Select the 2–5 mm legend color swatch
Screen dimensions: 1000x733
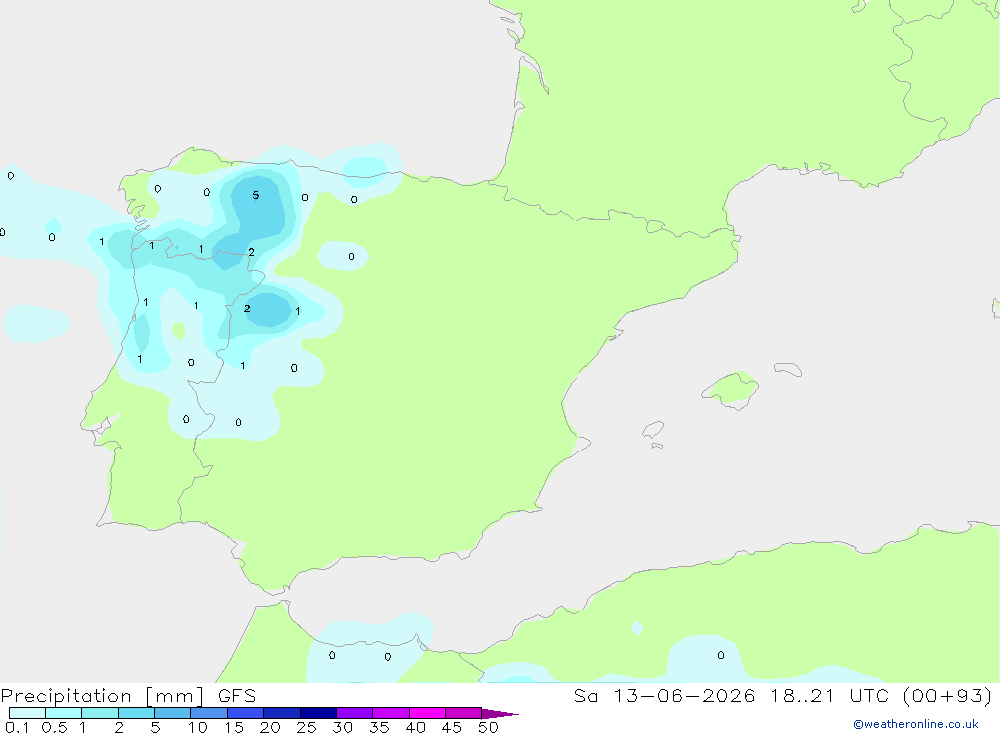[136, 713]
